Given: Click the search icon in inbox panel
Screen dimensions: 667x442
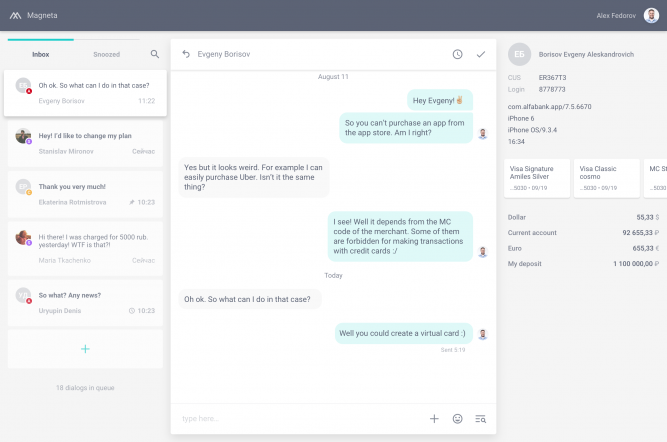Looking at the screenshot, I should coord(154,54).
